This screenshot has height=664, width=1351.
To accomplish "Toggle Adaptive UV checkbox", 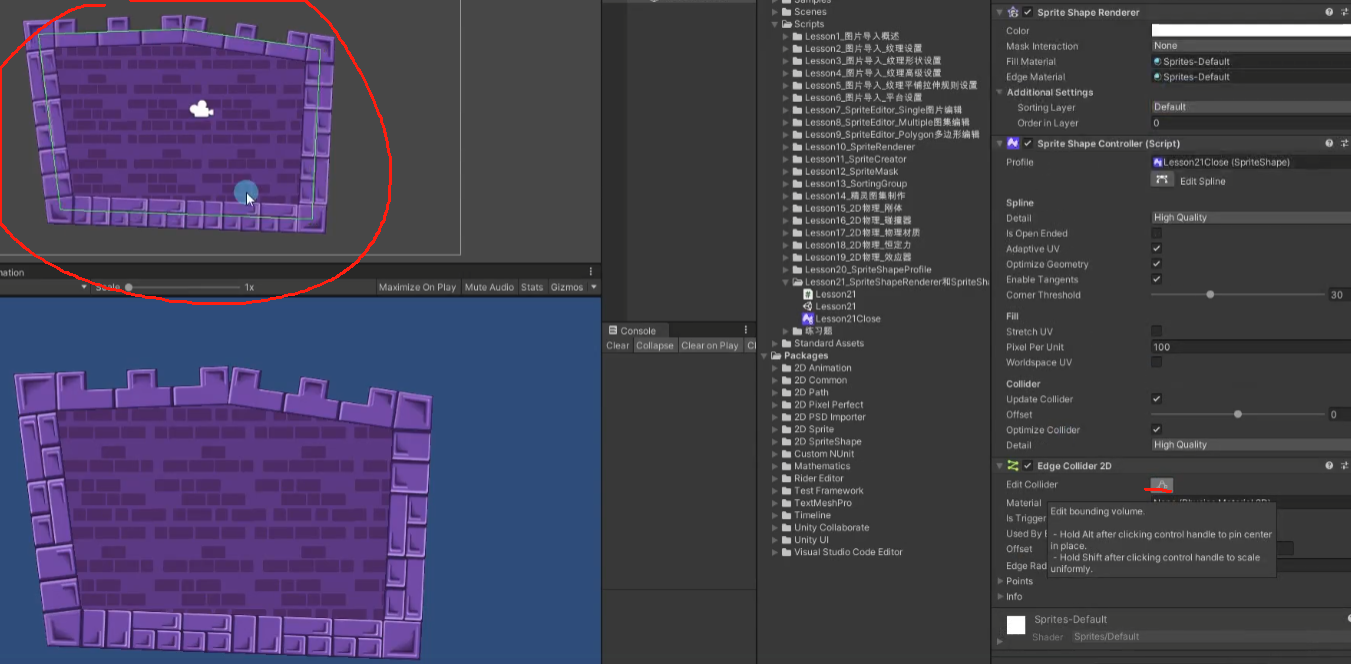I will [1156, 248].
